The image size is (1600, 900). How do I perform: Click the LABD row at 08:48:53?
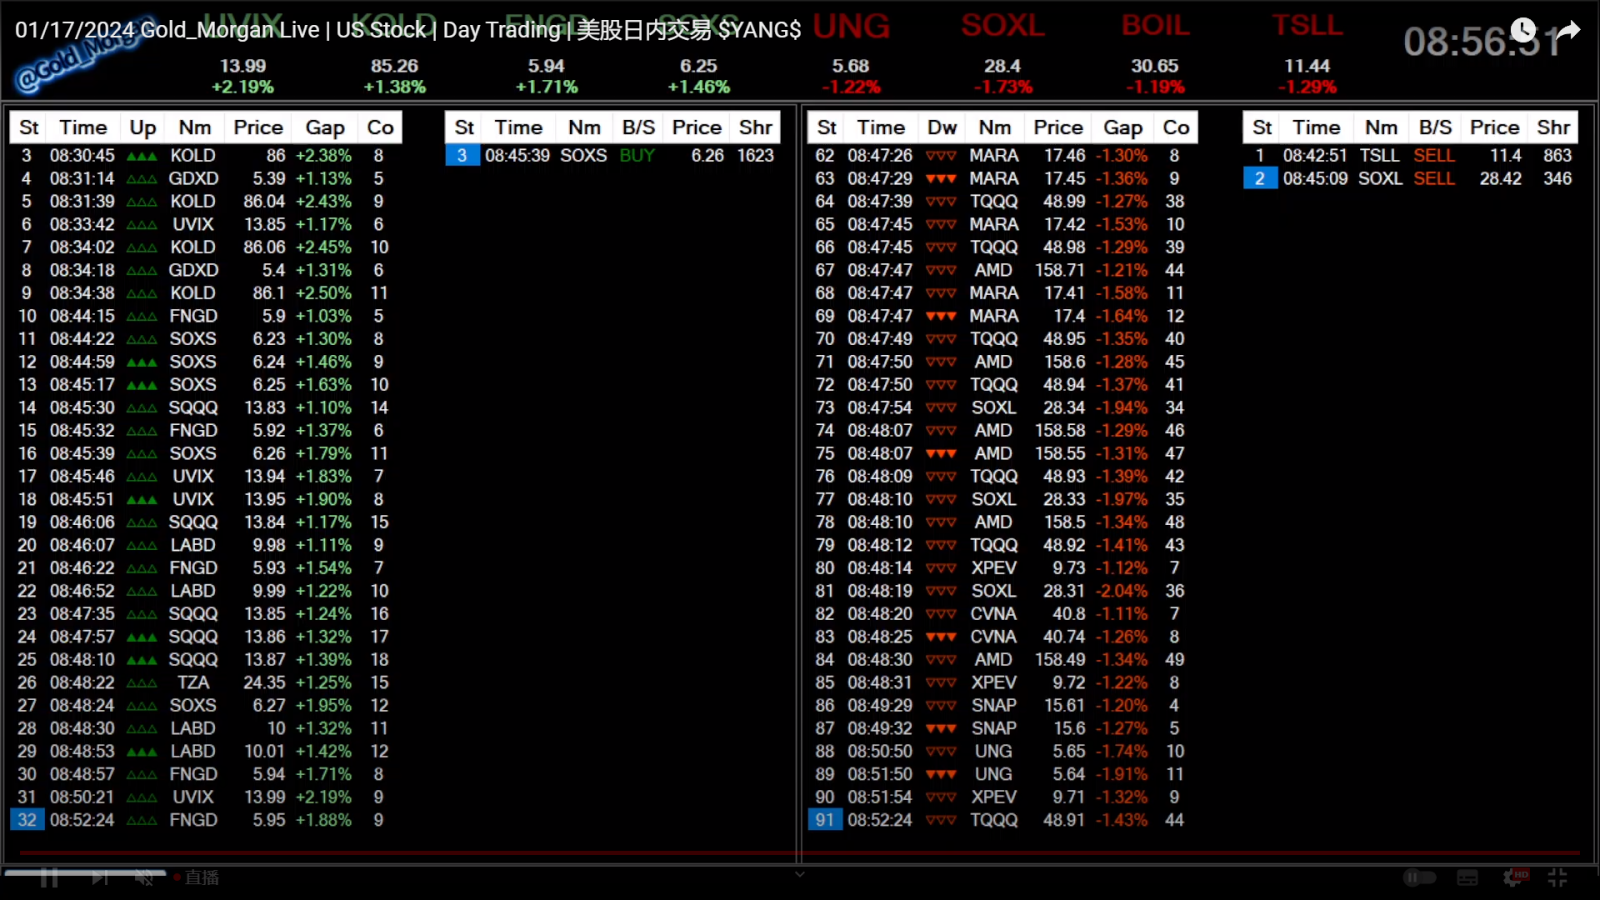coord(205,751)
